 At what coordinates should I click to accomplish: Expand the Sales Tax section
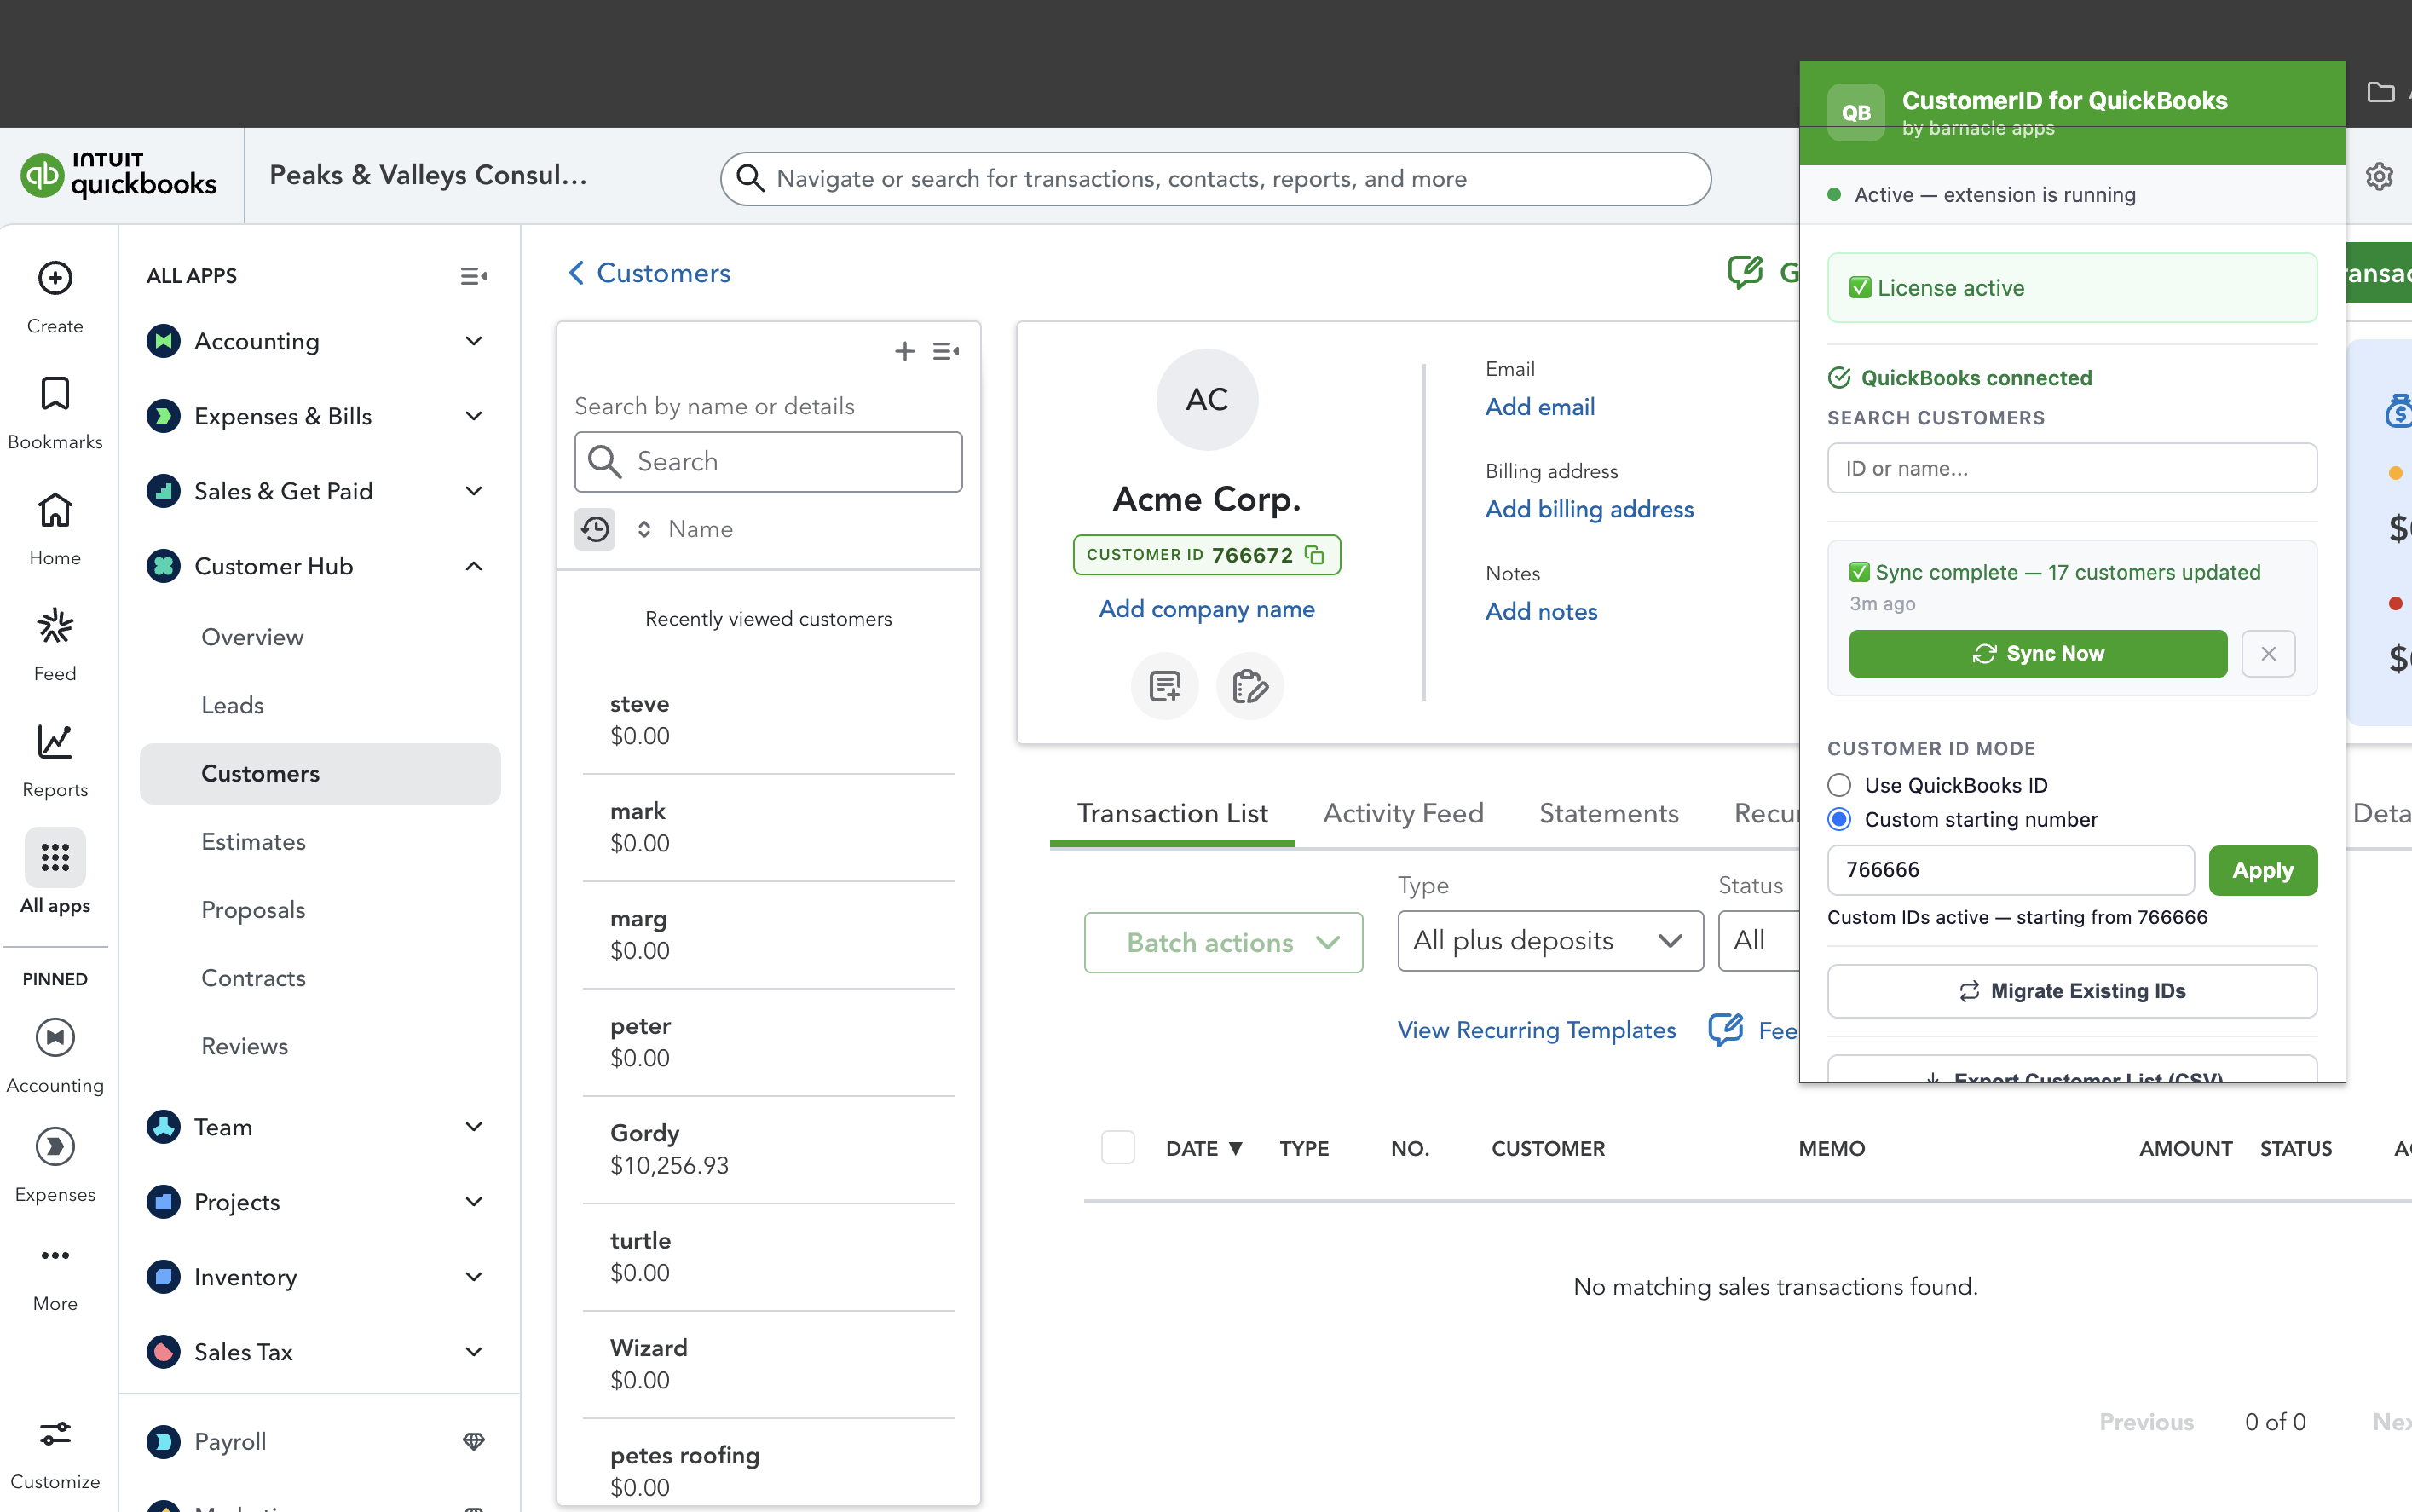(x=474, y=1351)
